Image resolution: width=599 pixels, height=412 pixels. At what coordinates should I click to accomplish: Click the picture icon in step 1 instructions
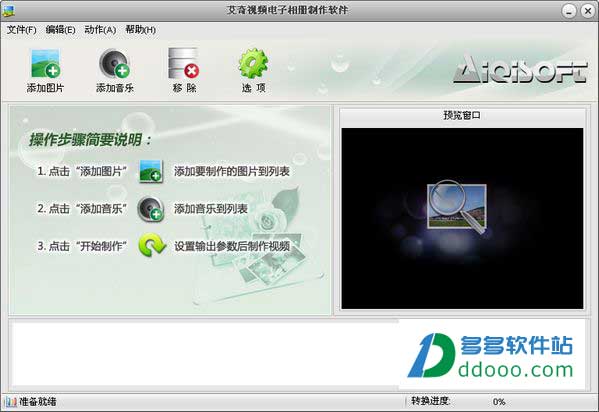pos(151,171)
